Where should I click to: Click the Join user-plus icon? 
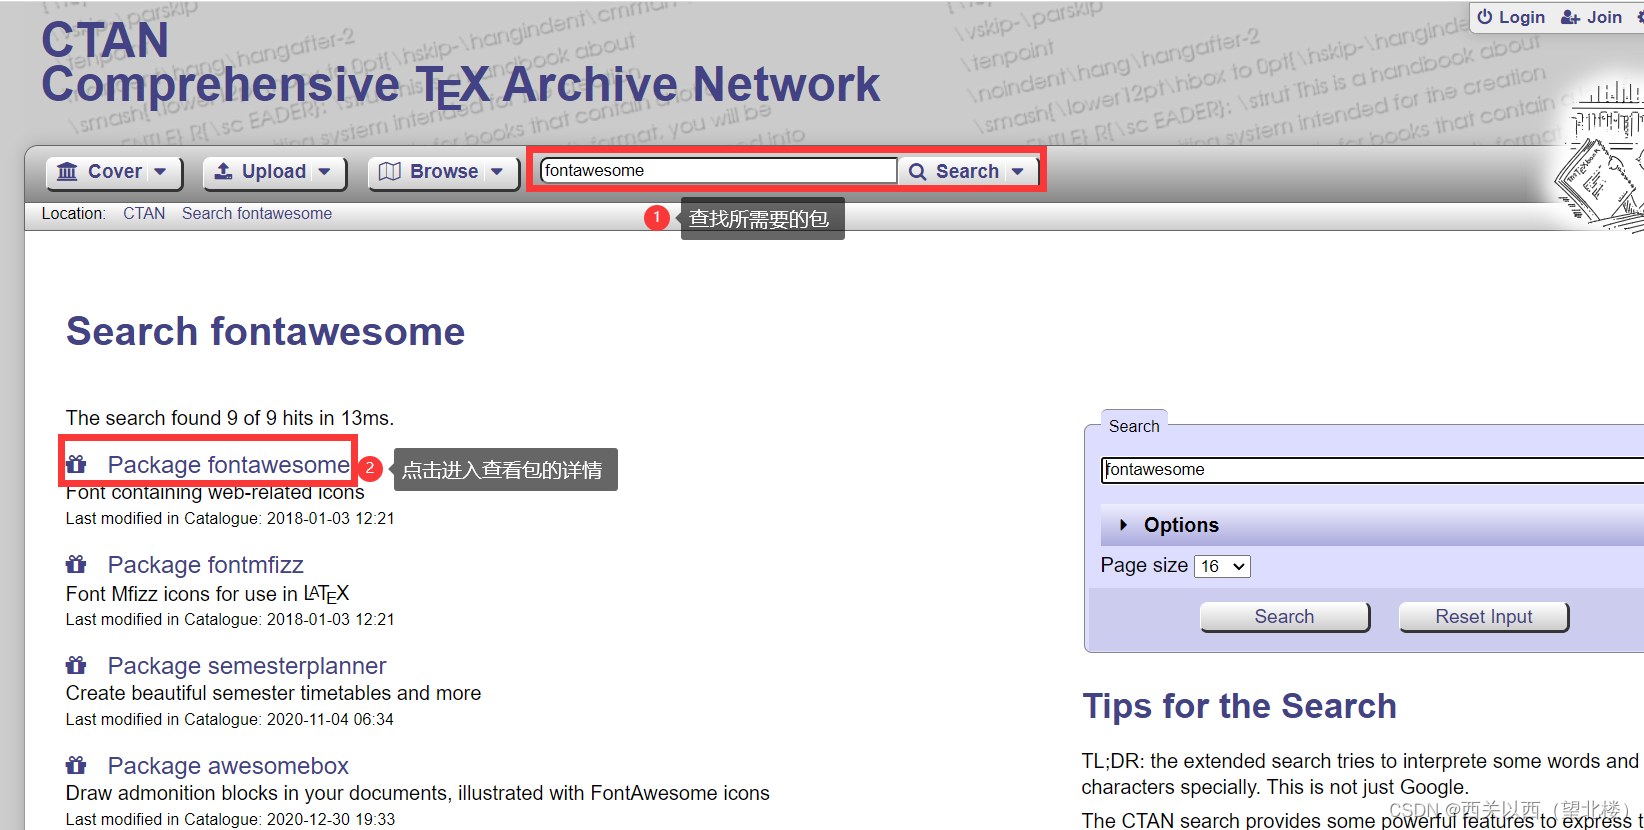click(x=1570, y=17)
